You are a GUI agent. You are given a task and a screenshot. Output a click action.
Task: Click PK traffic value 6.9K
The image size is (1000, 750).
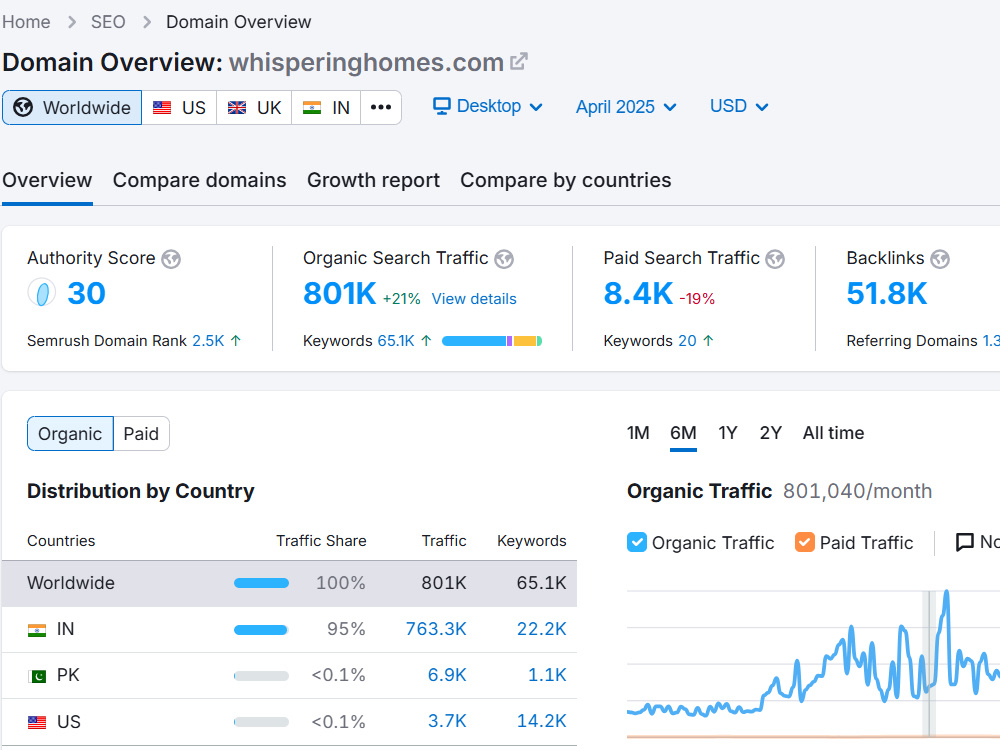(x=447, y=675)
